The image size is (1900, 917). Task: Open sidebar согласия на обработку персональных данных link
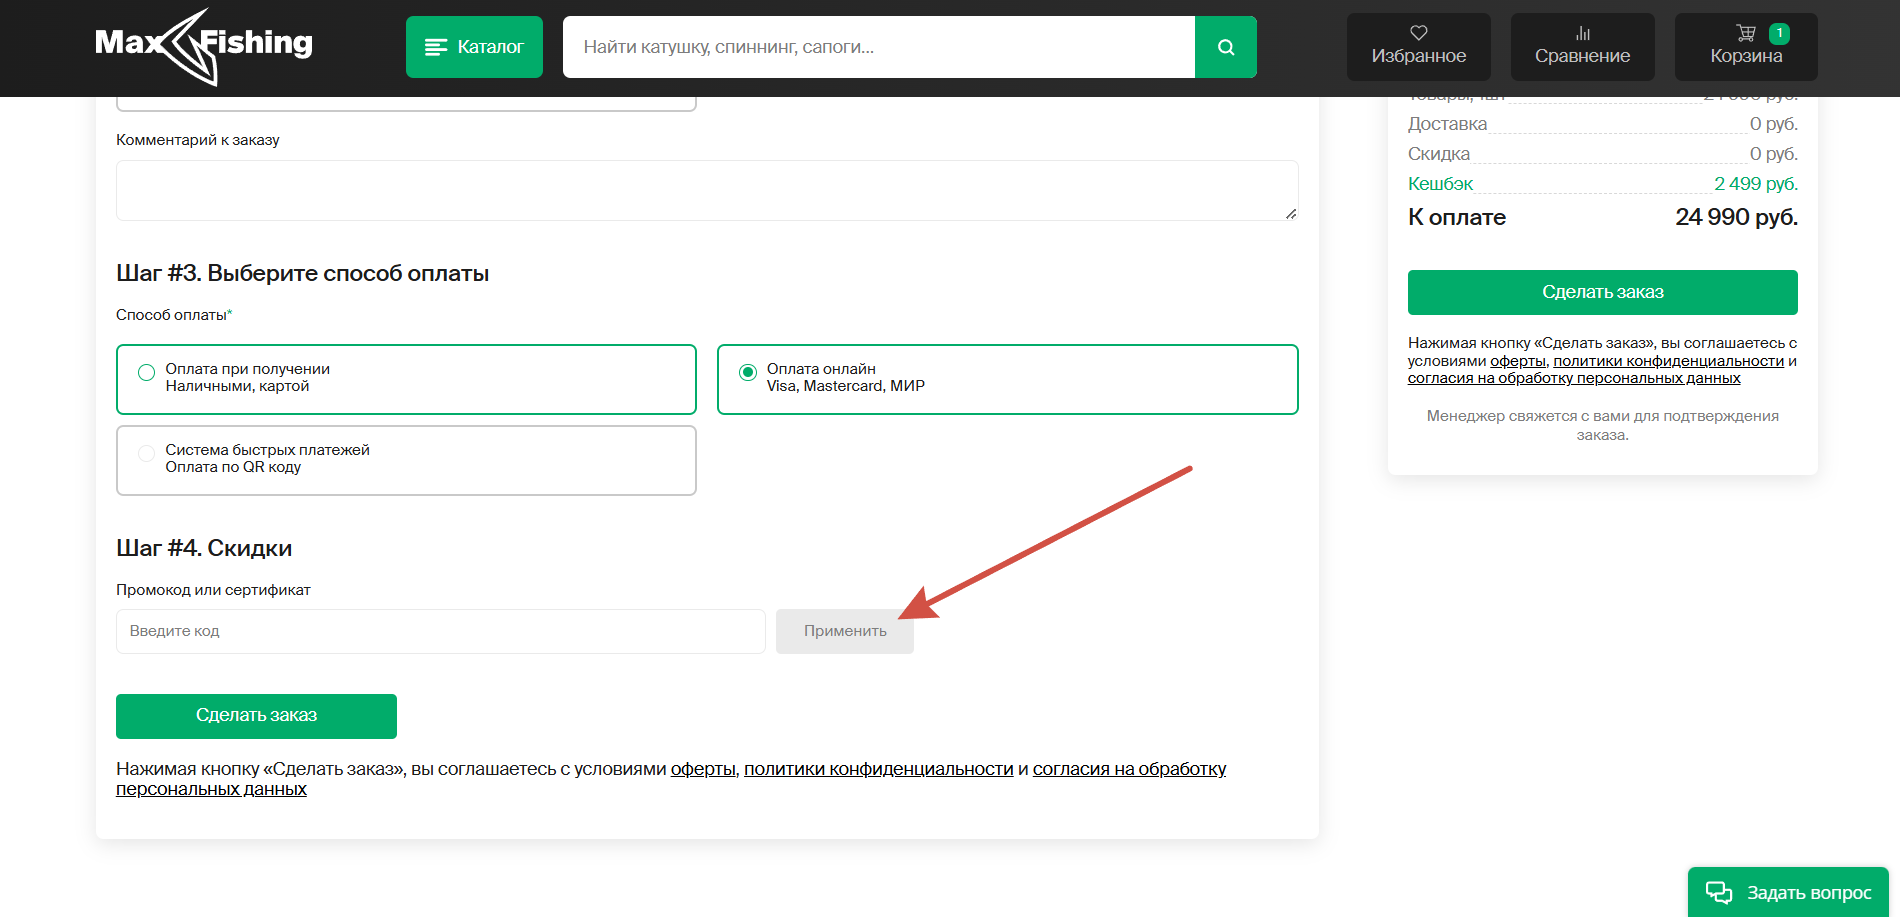pyautogui.click(x=1574, y=378)
